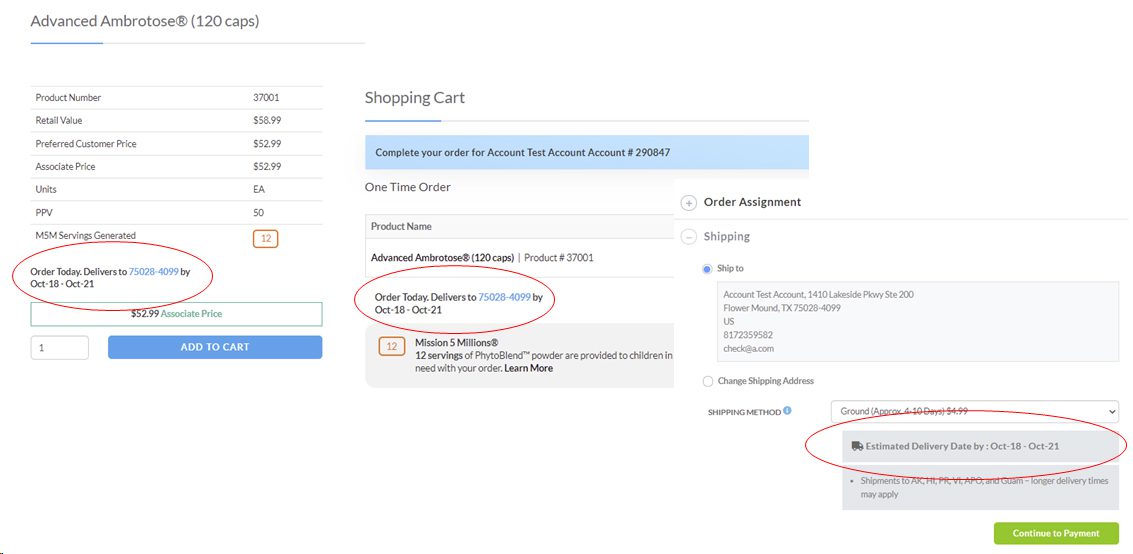Open the Ground shipping method dropdown
Viewport: 1133px width, 554px height.
(975, 411)
